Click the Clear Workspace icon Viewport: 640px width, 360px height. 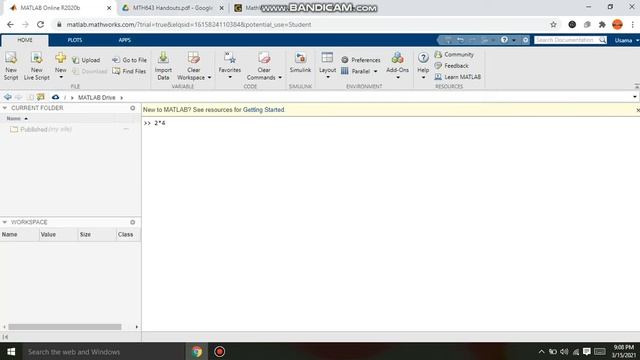(x=193, y=58)
